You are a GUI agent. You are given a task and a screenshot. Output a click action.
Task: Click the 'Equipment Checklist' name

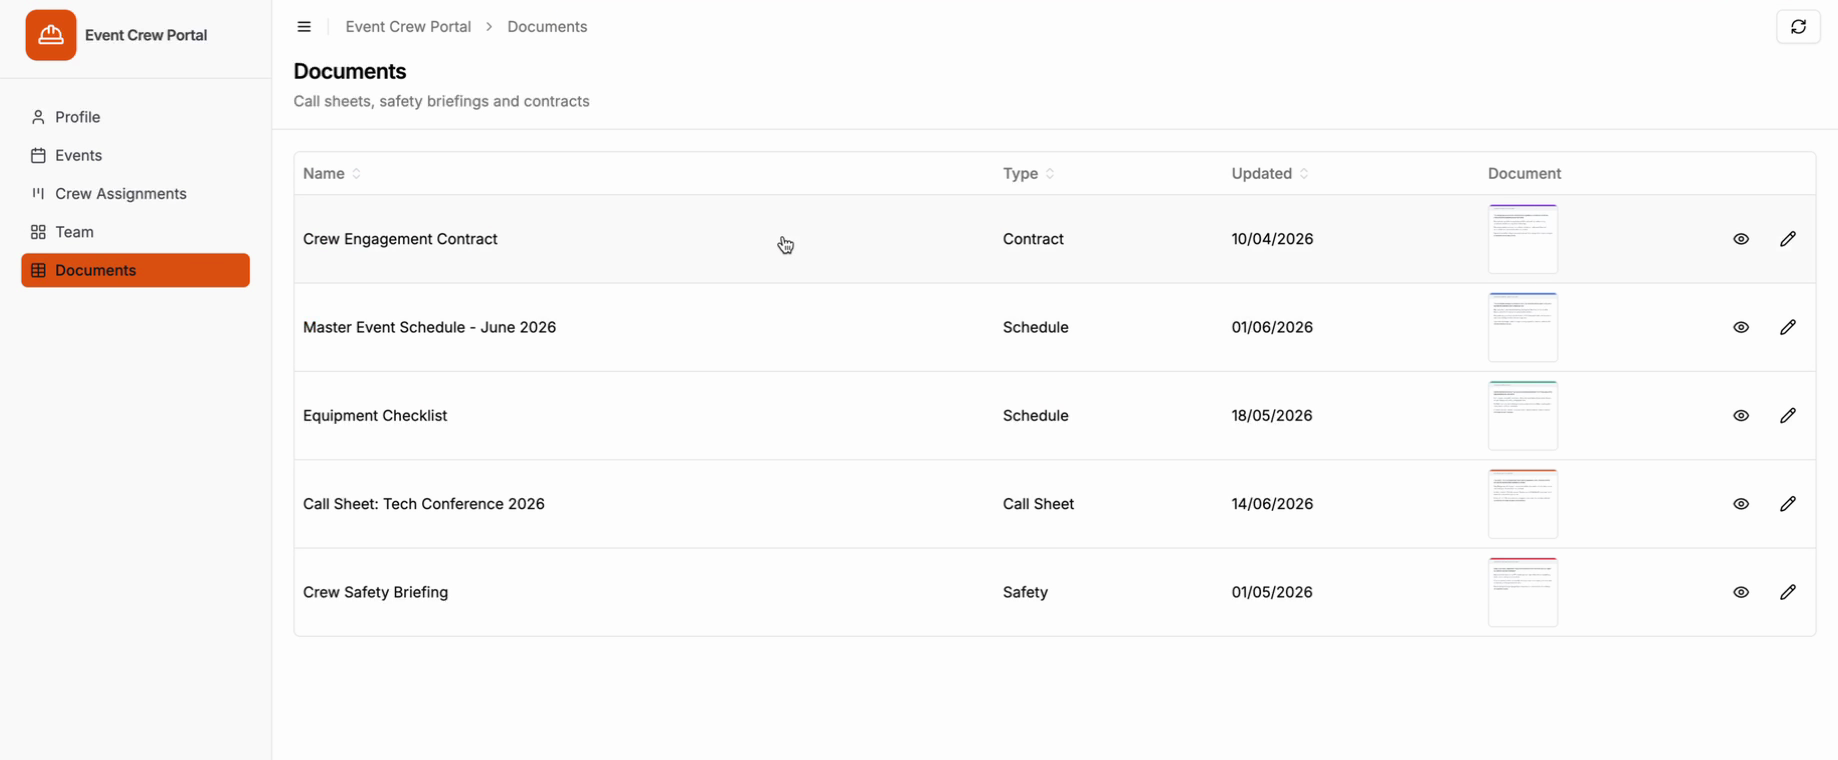click(375, 416)
